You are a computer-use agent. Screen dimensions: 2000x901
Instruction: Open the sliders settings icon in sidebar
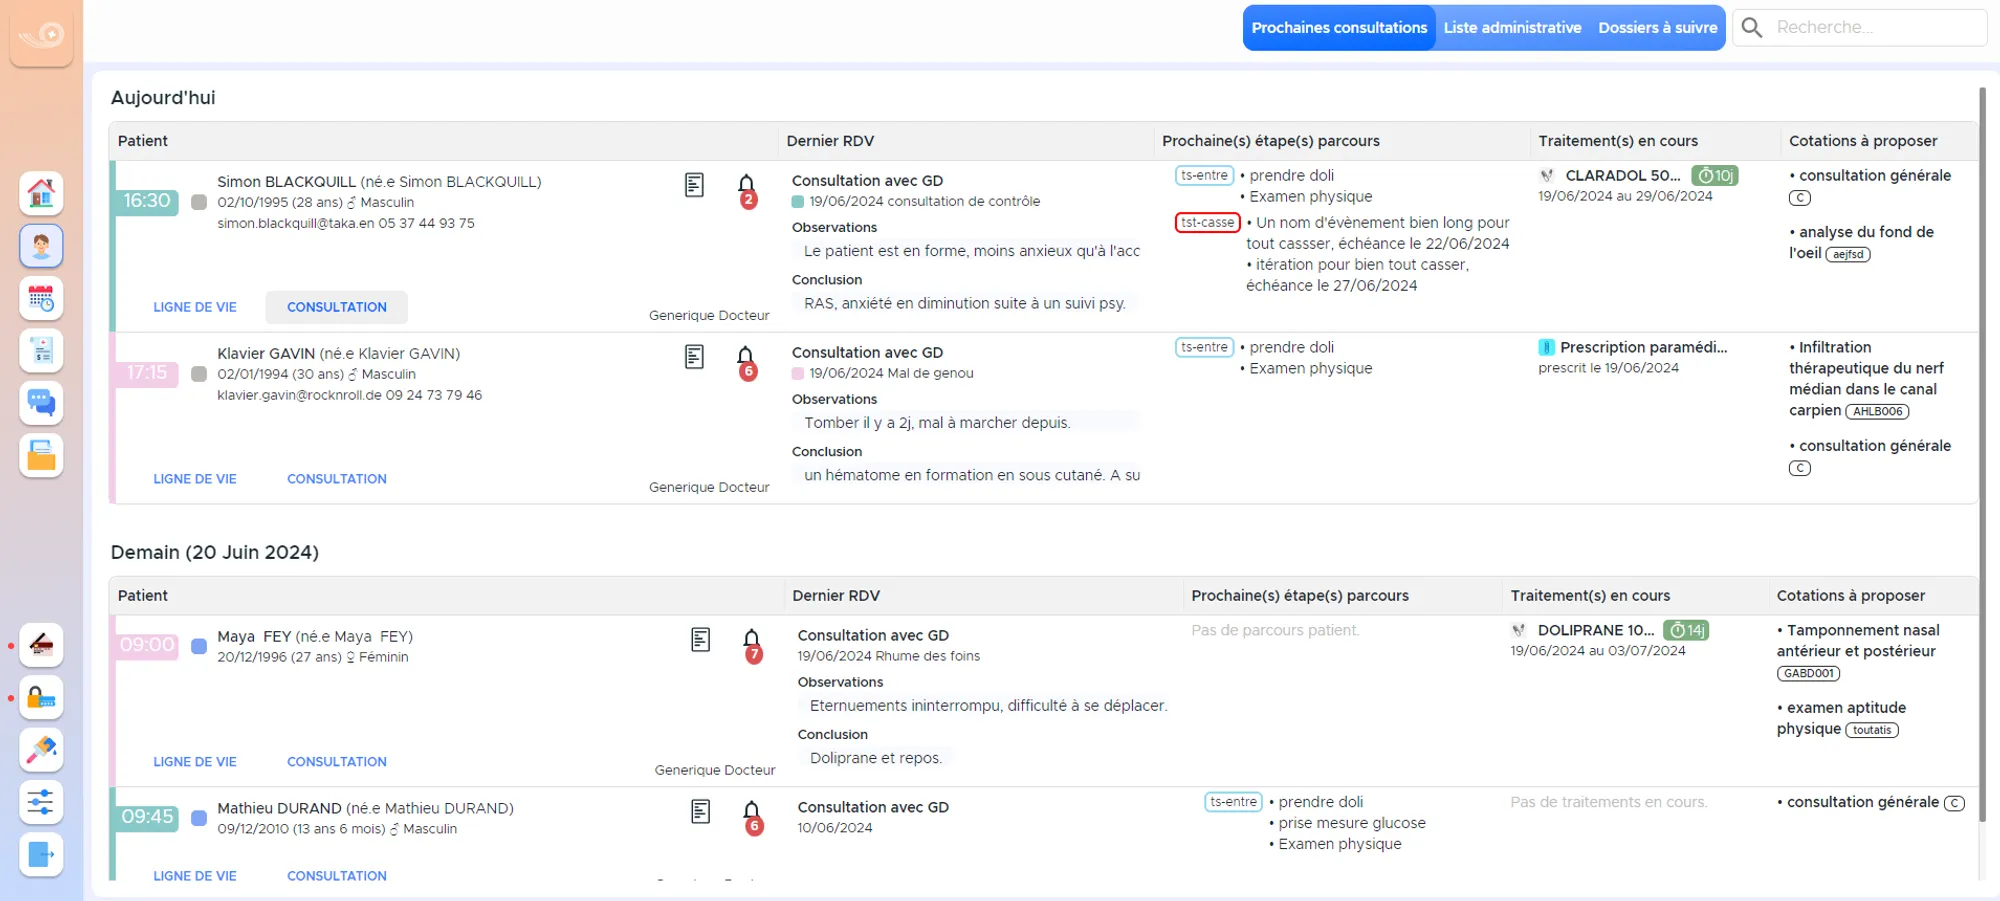point(41,802)
